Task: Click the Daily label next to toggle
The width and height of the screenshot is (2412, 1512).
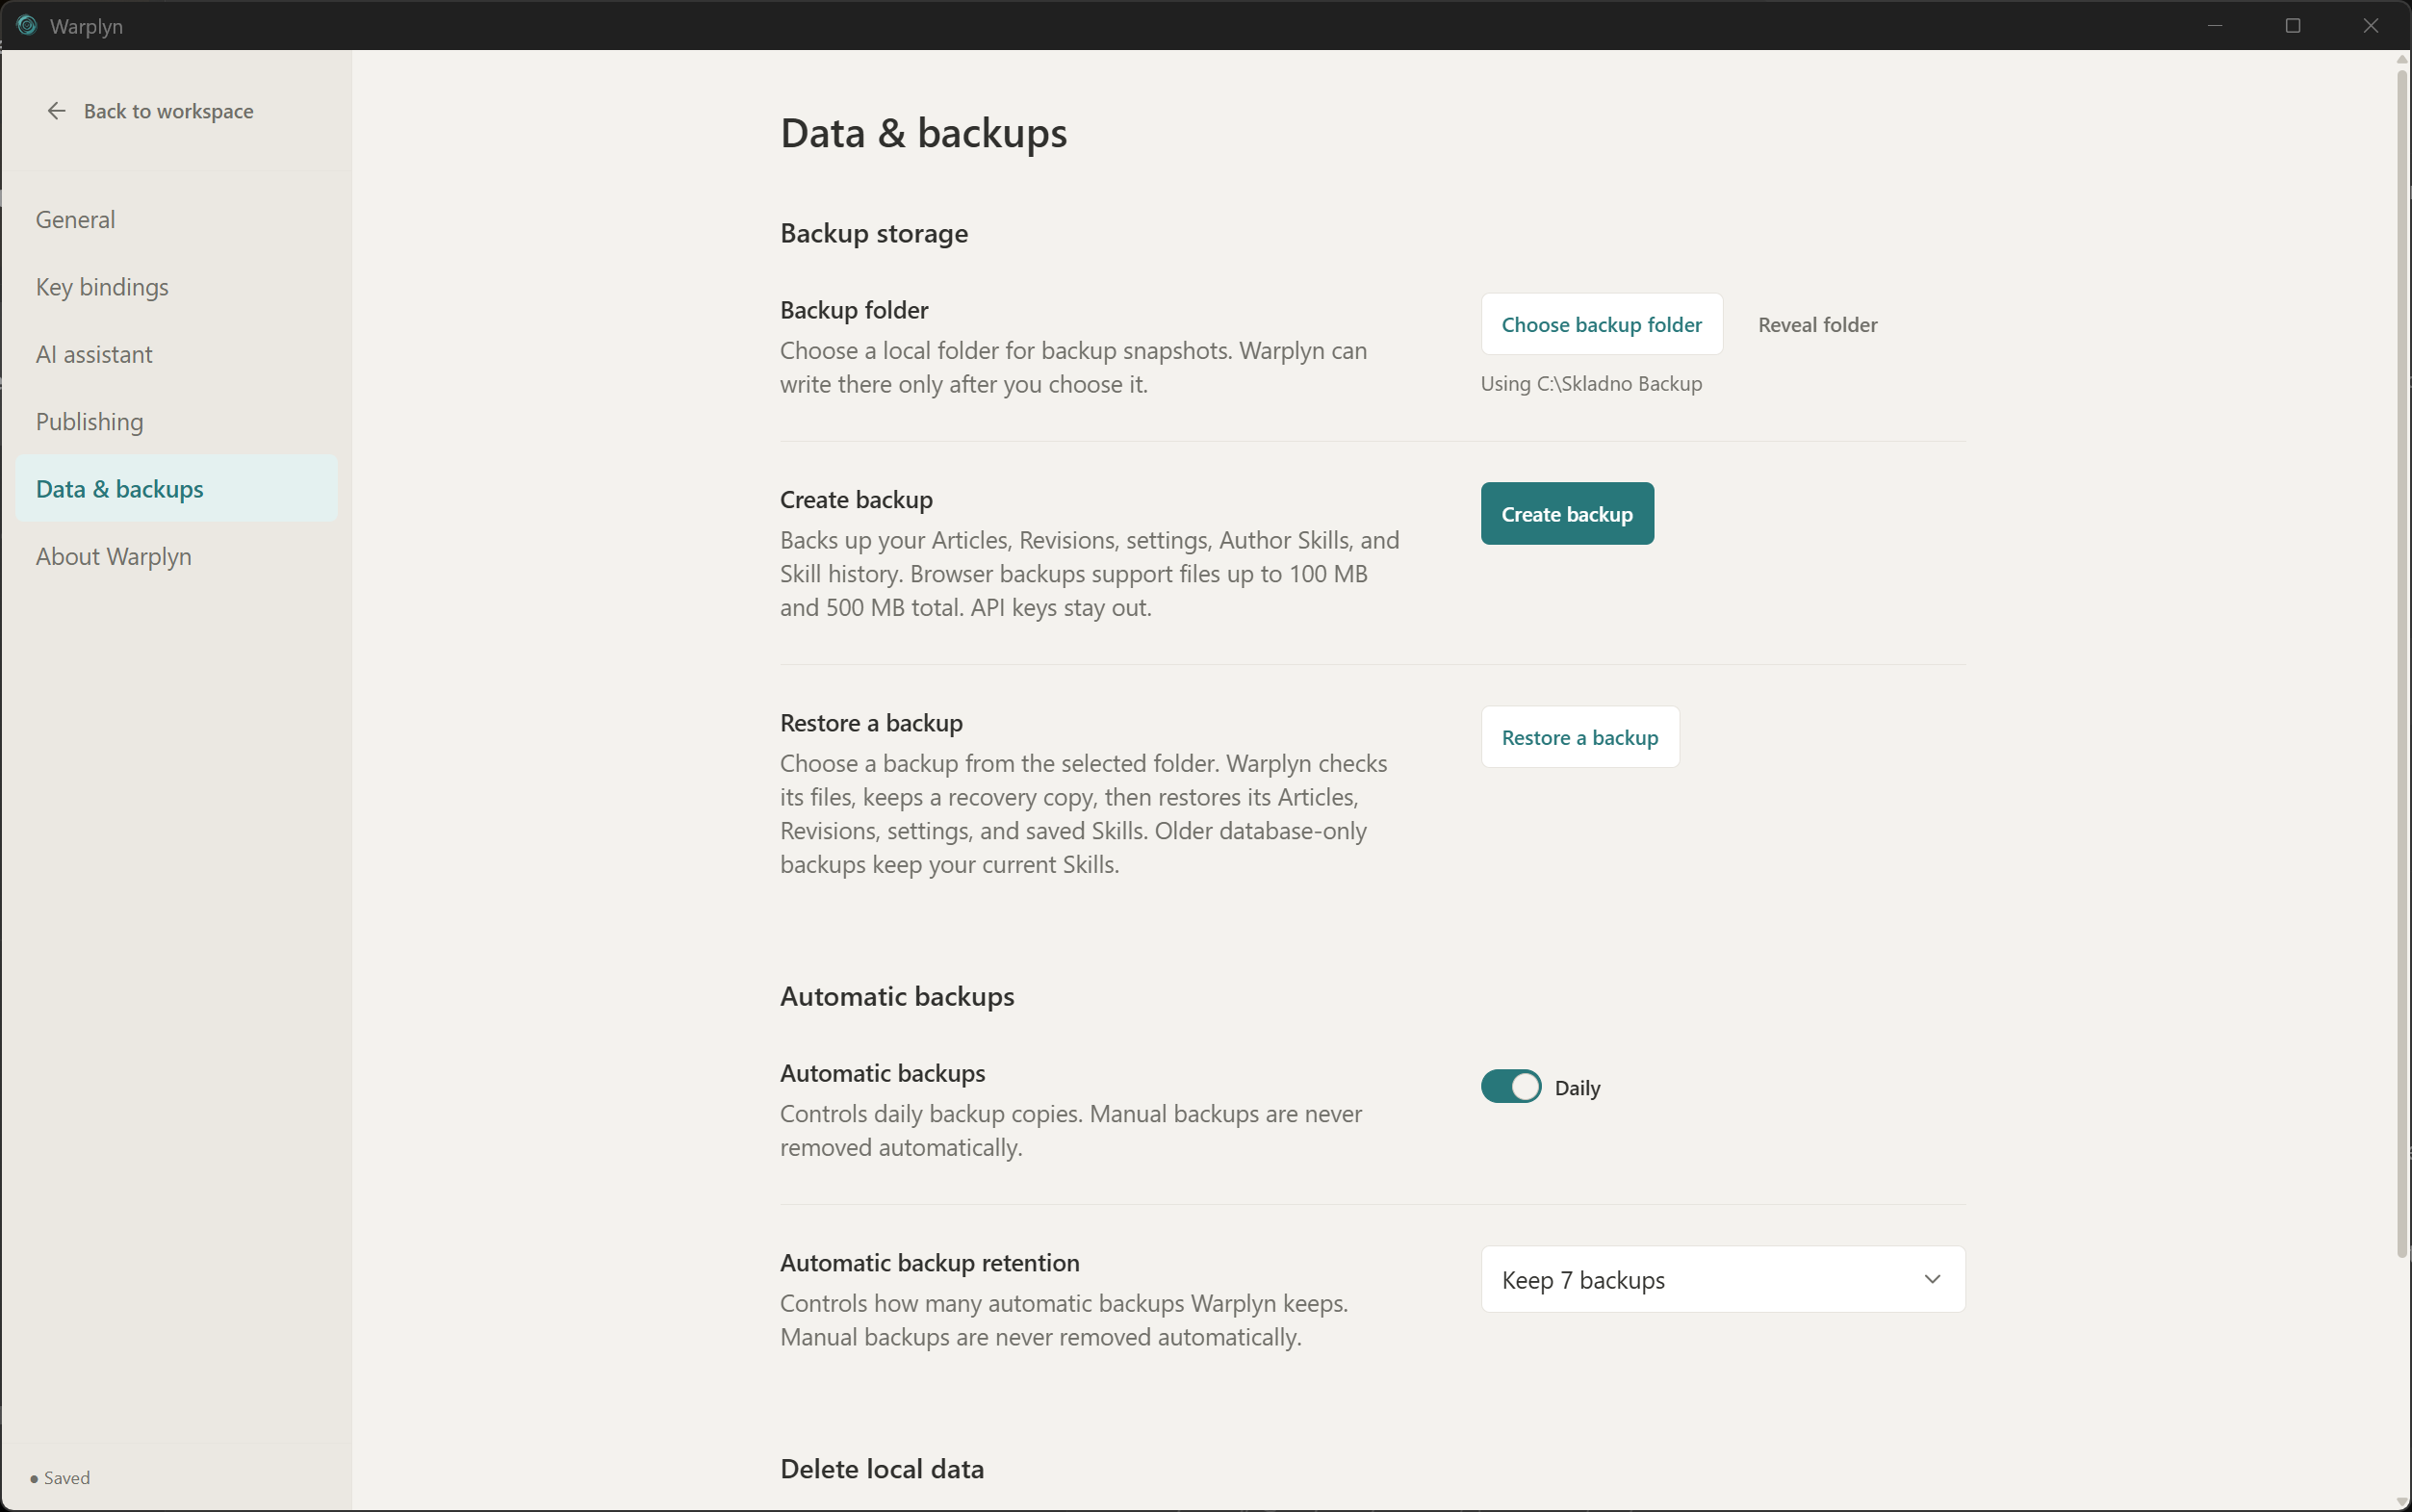Action: click(1577, 1088)
